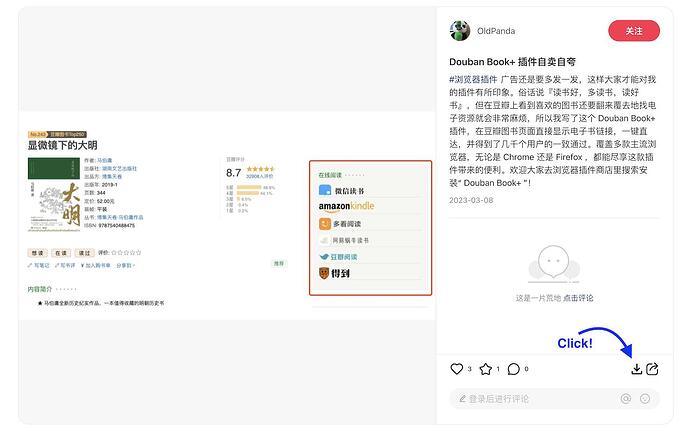
Task: Click the 内容简介 heading
Action: point(40,289)
